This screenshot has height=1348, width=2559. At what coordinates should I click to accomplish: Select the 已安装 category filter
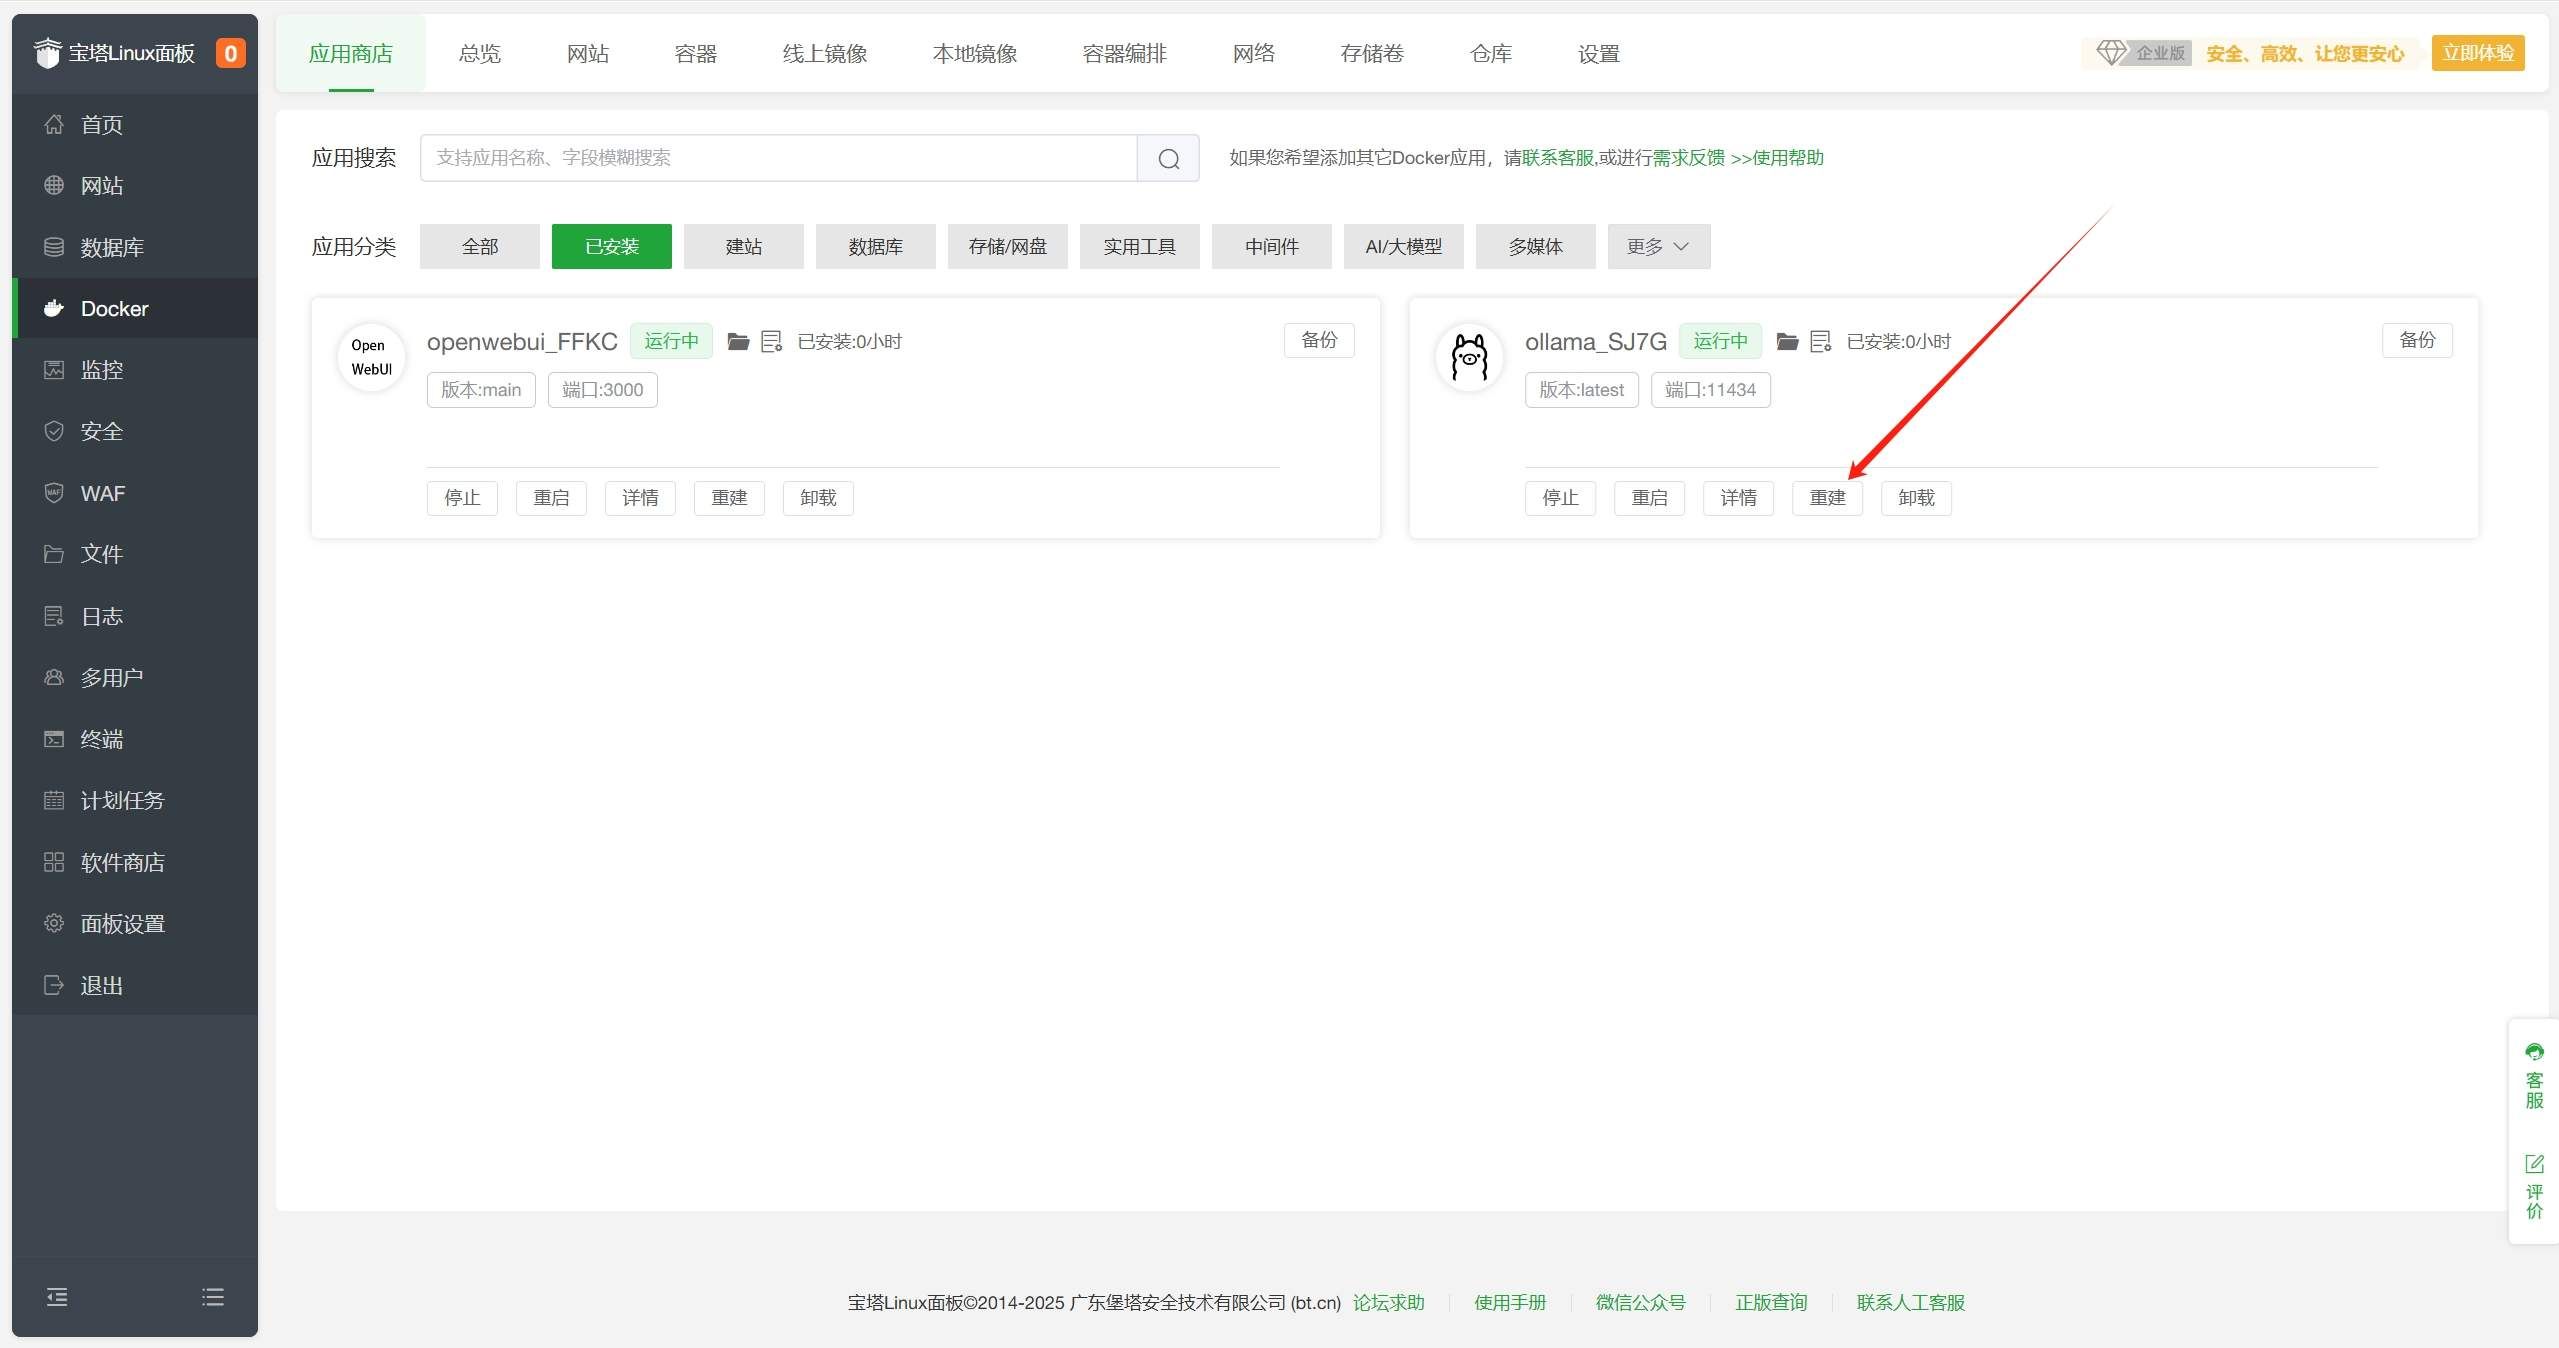(x=611, y=246)
